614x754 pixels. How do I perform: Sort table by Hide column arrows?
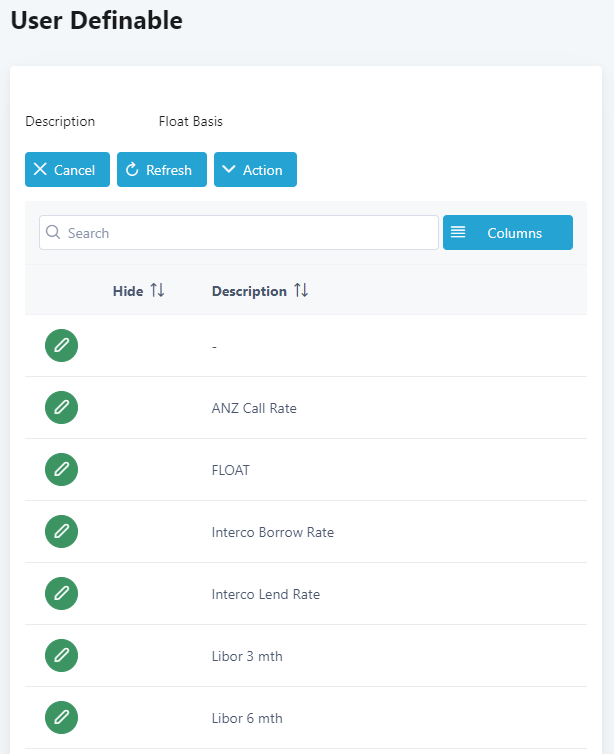(x=157, y=291)
